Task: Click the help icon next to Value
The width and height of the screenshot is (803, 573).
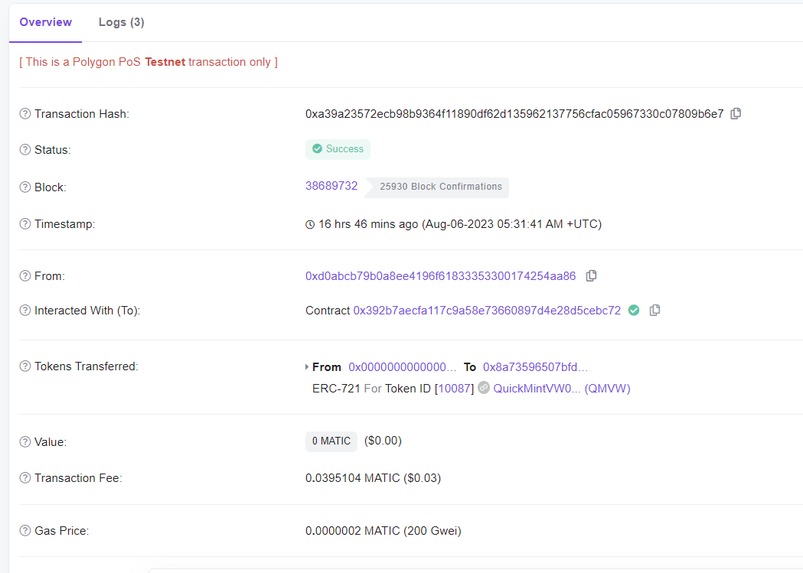Action: (25, 442)
